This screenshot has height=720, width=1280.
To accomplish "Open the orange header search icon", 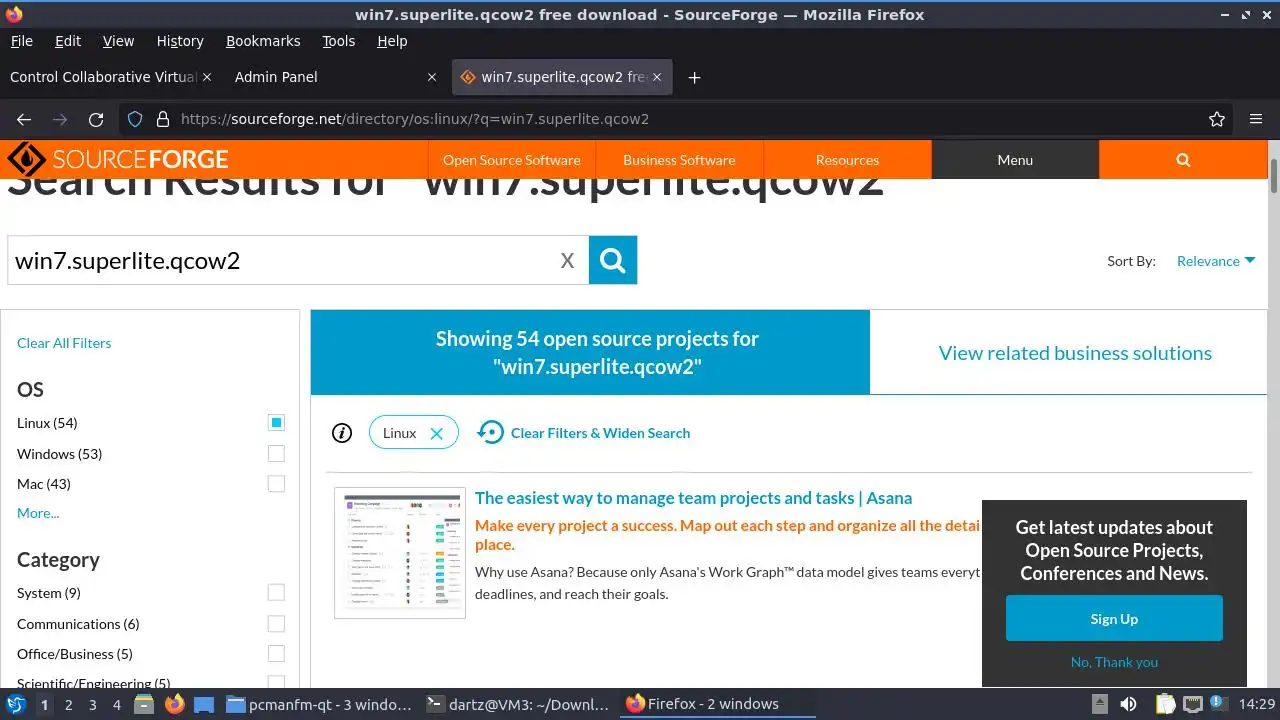I will coord(1183,160).
